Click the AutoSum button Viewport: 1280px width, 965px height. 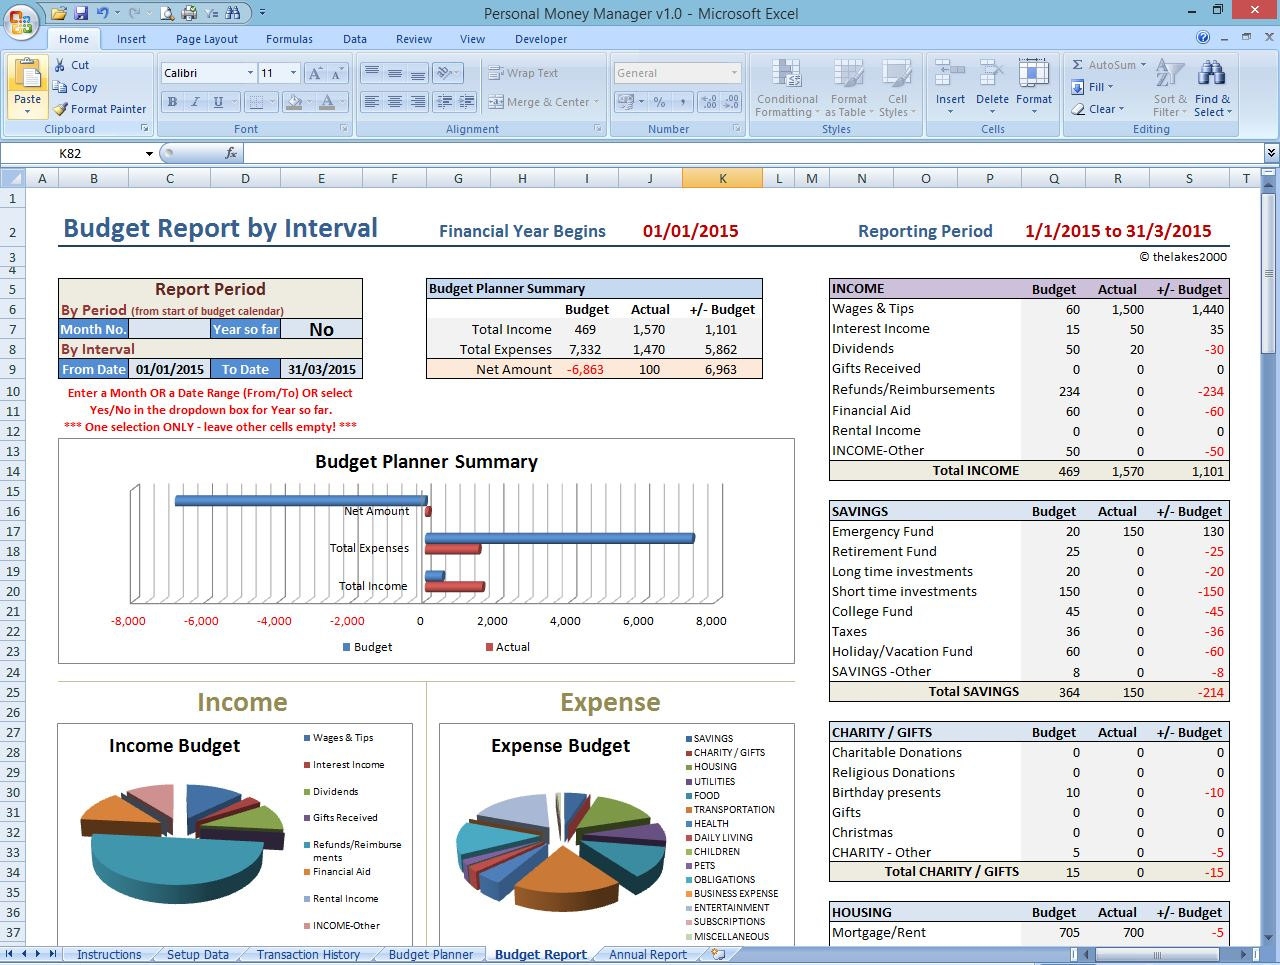[x=1099, y=64]
